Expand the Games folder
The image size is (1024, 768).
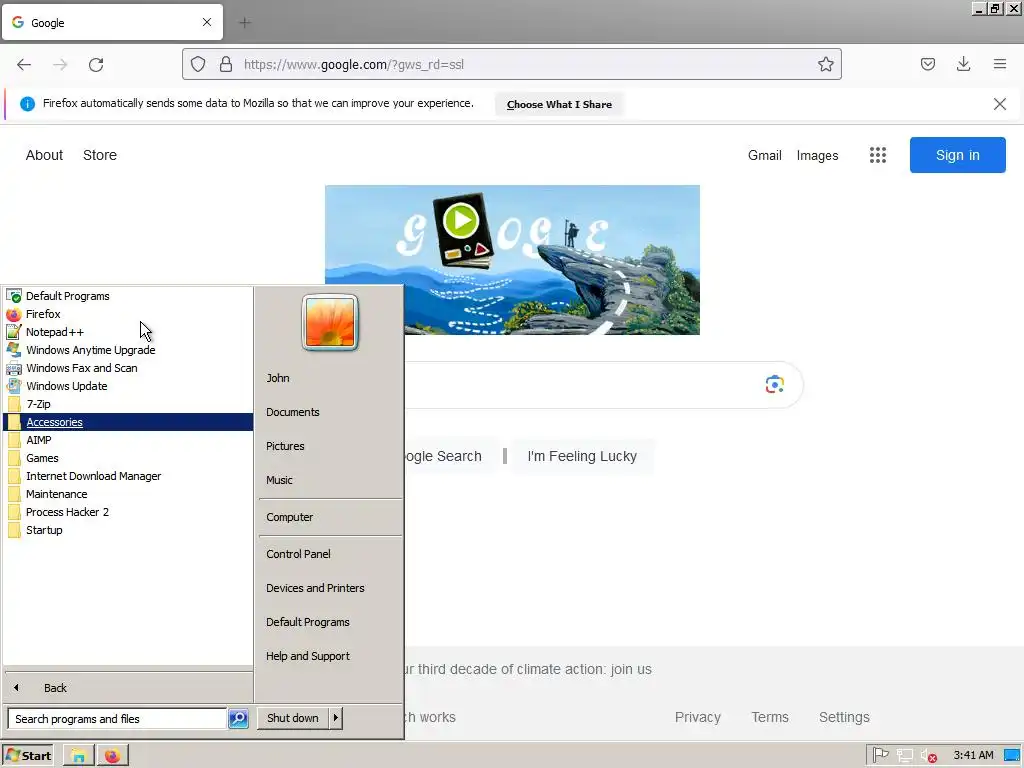pos(128,458)
